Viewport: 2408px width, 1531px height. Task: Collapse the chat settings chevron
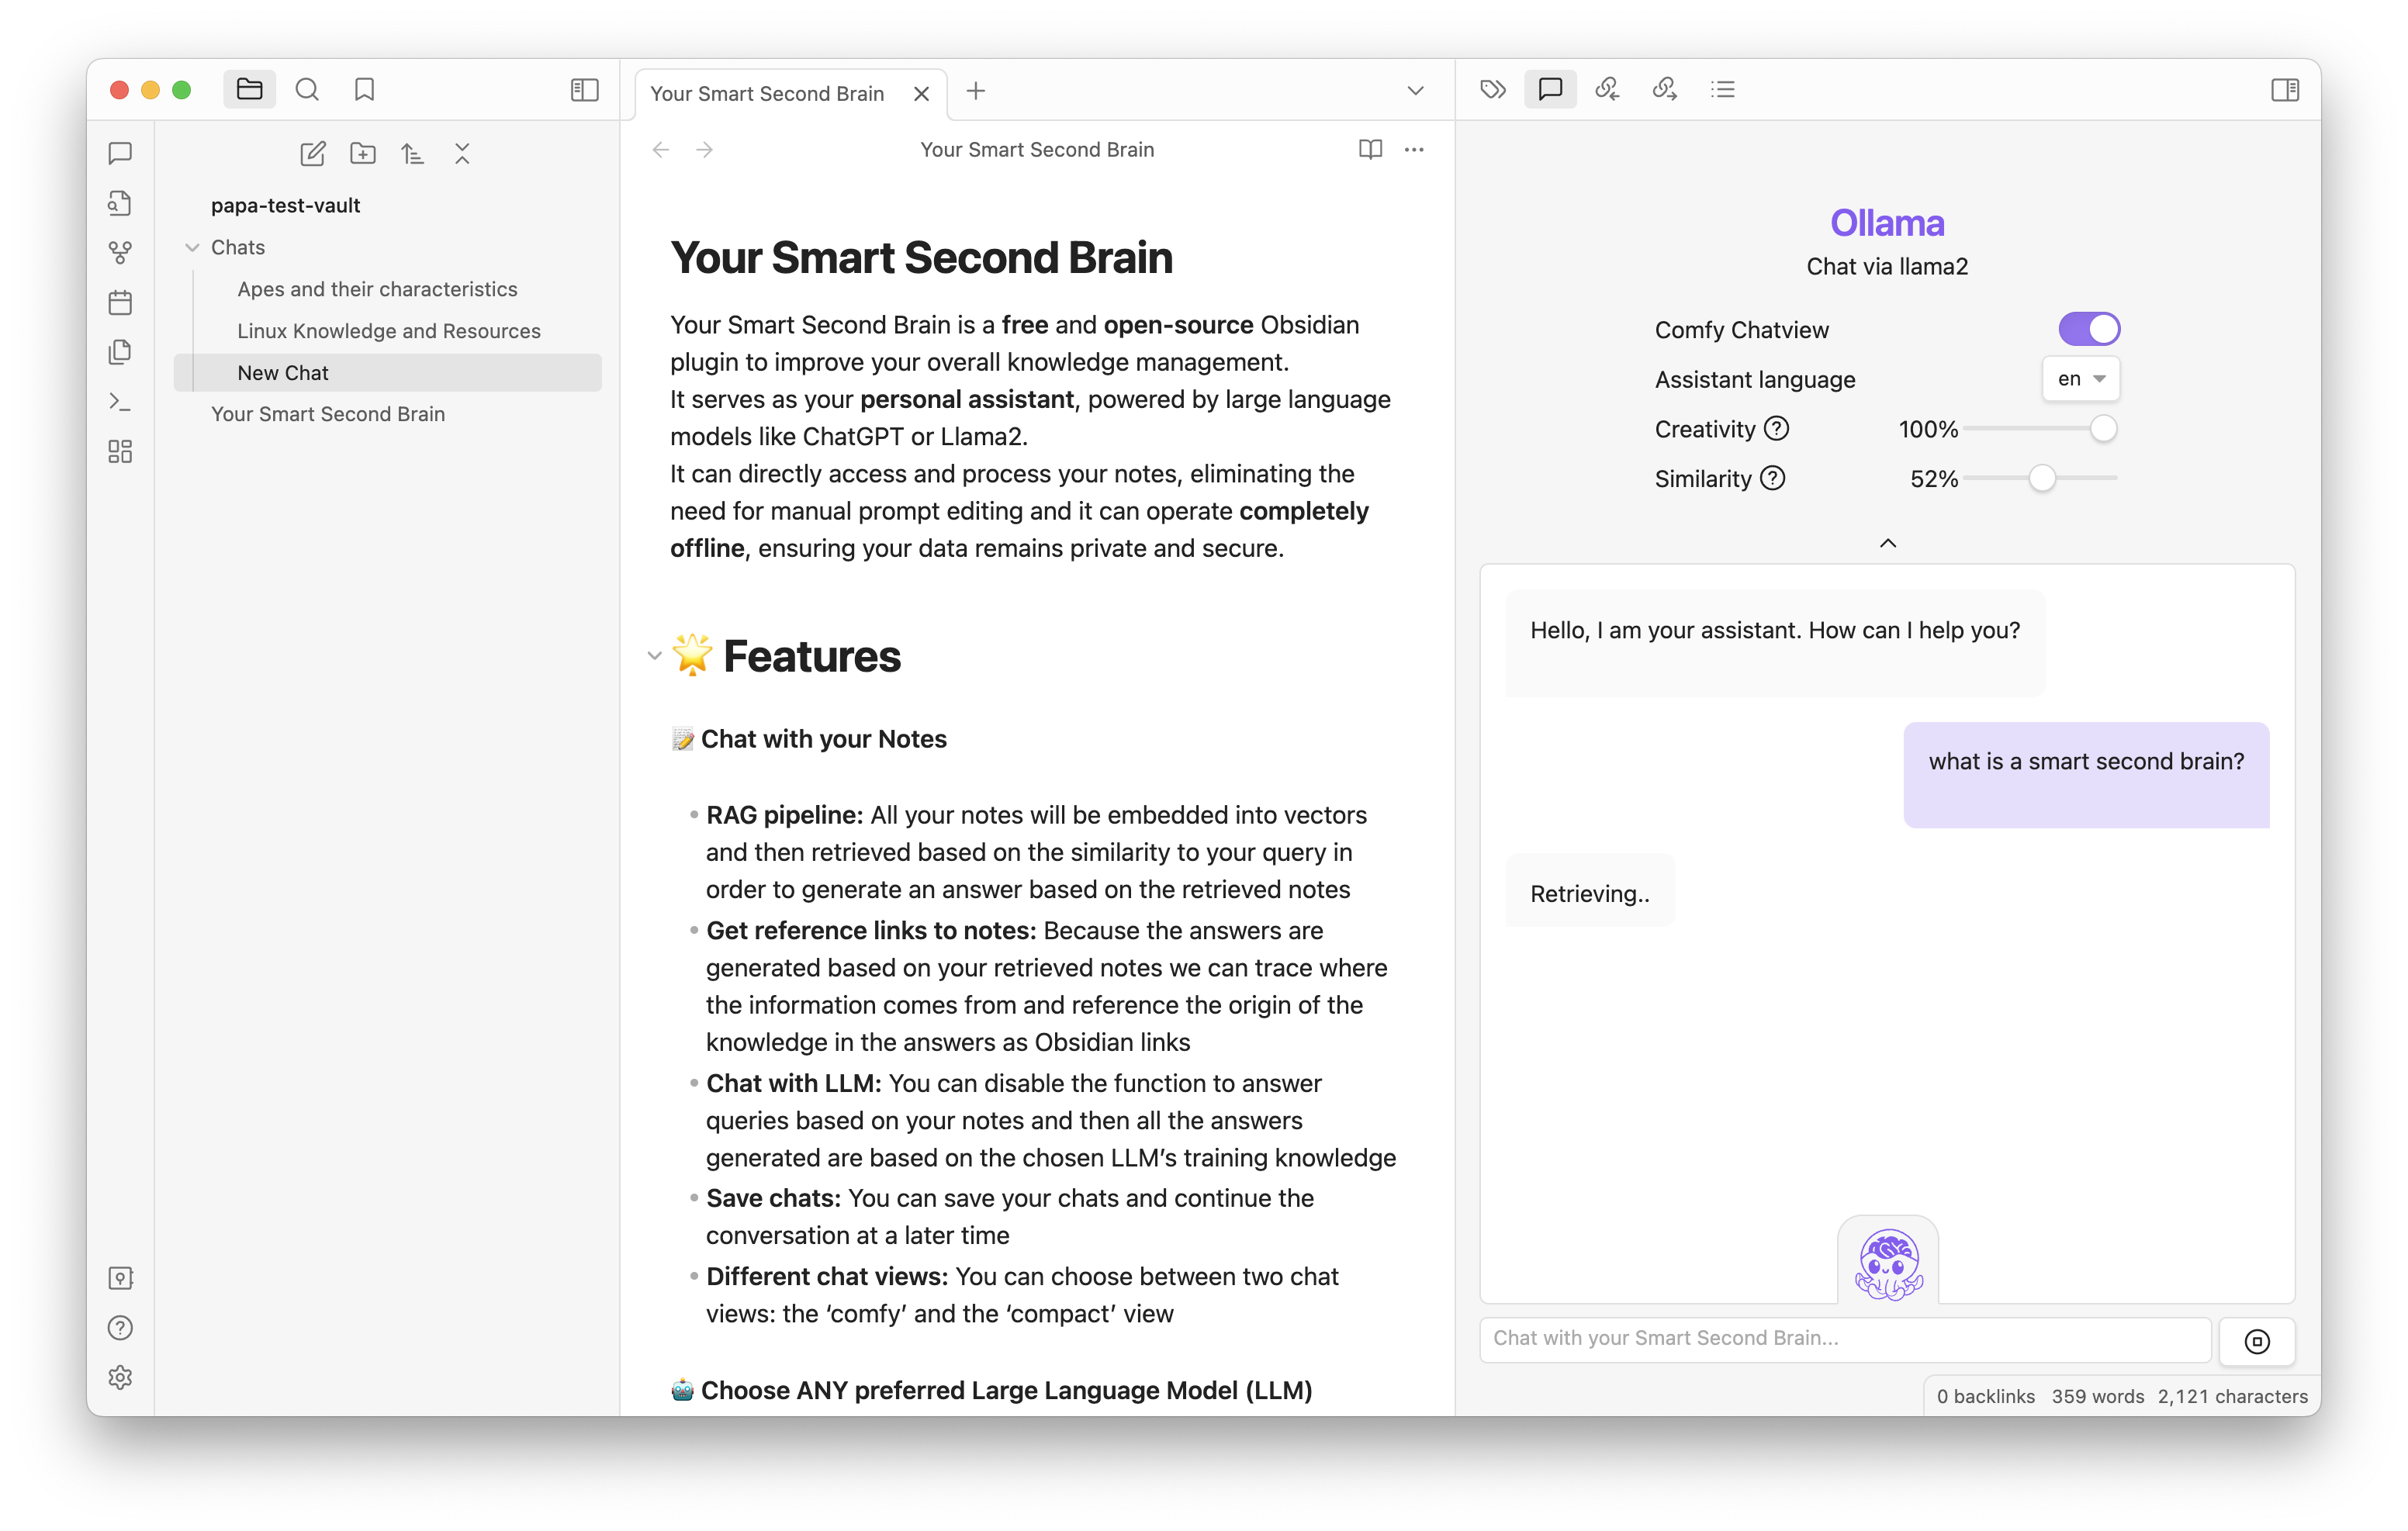pyautogui.click(x=1888, y=543)
